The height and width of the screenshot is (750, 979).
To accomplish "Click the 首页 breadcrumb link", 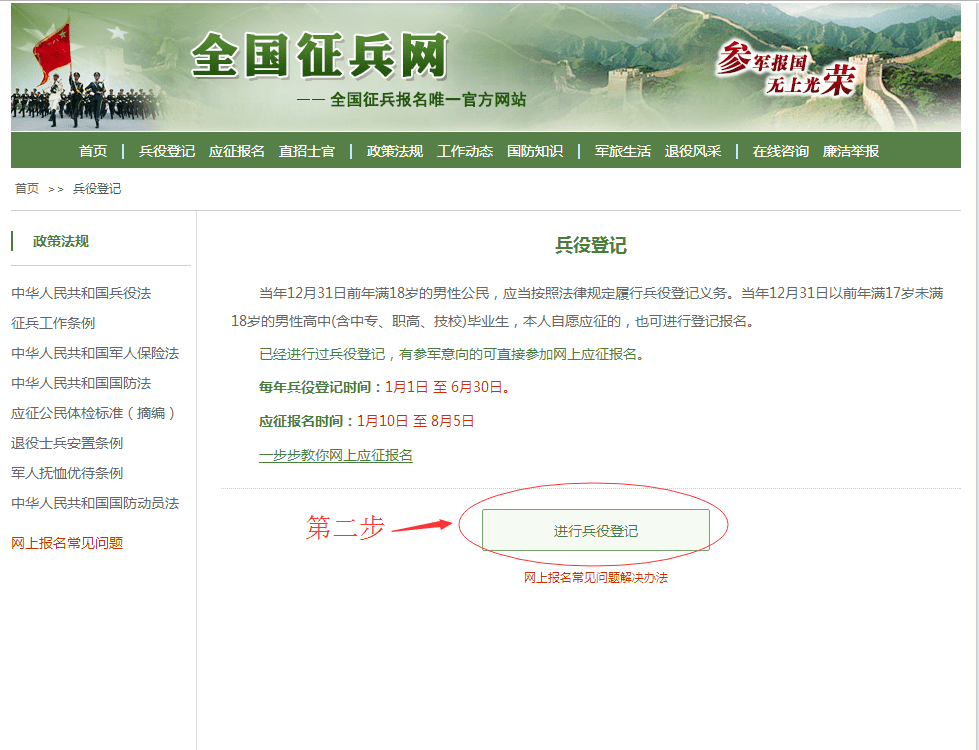I will pos(27,188).
